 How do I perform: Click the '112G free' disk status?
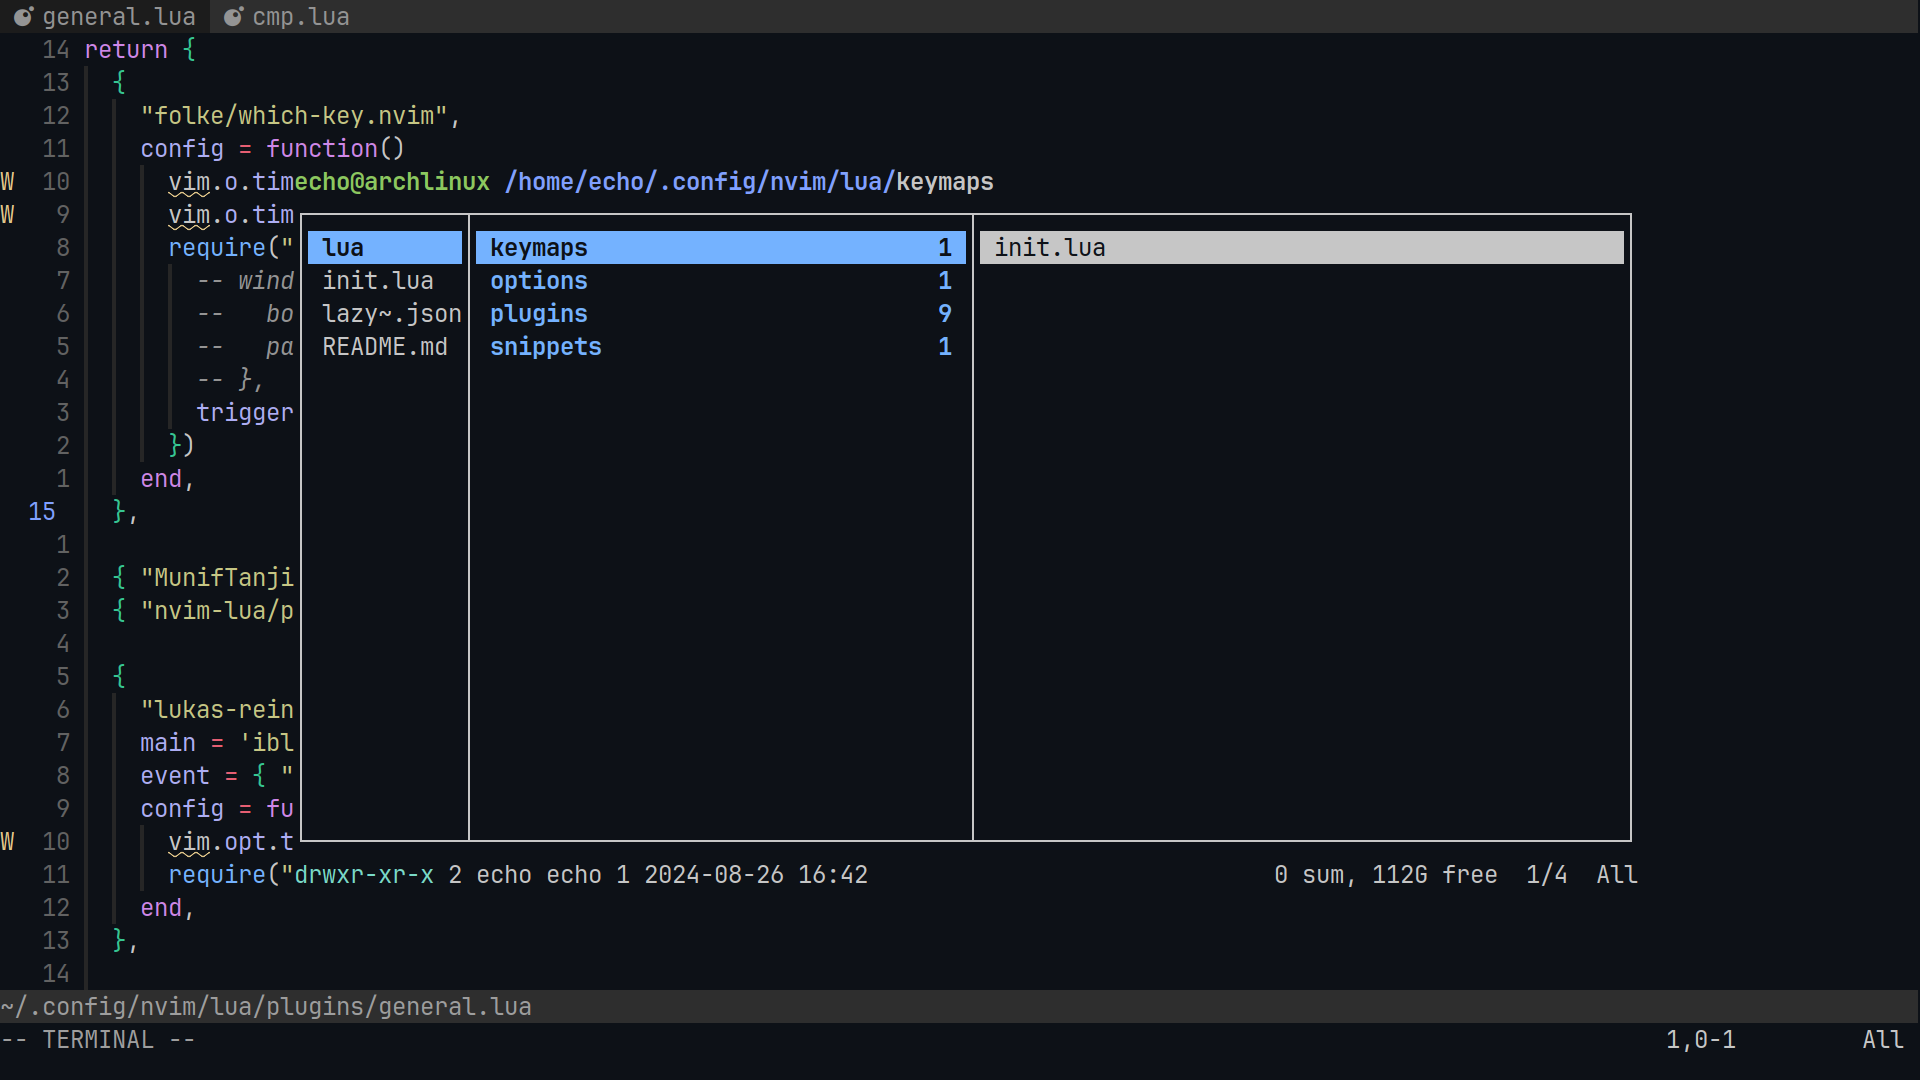[x=1435, y=875]
